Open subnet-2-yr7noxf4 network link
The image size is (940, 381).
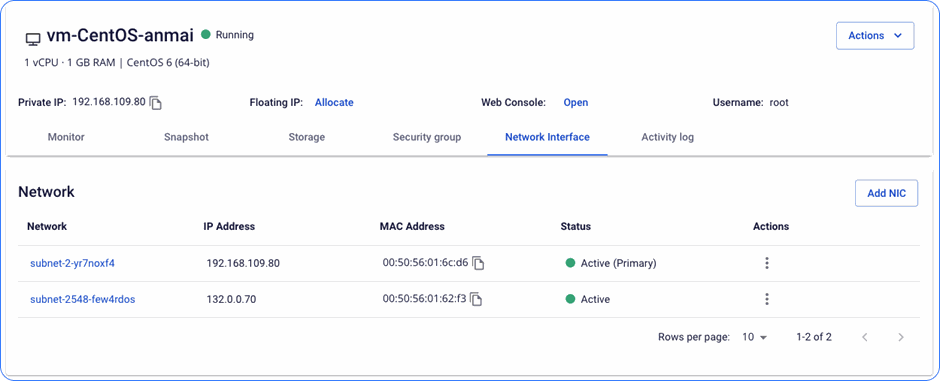(x=72, y=263)
